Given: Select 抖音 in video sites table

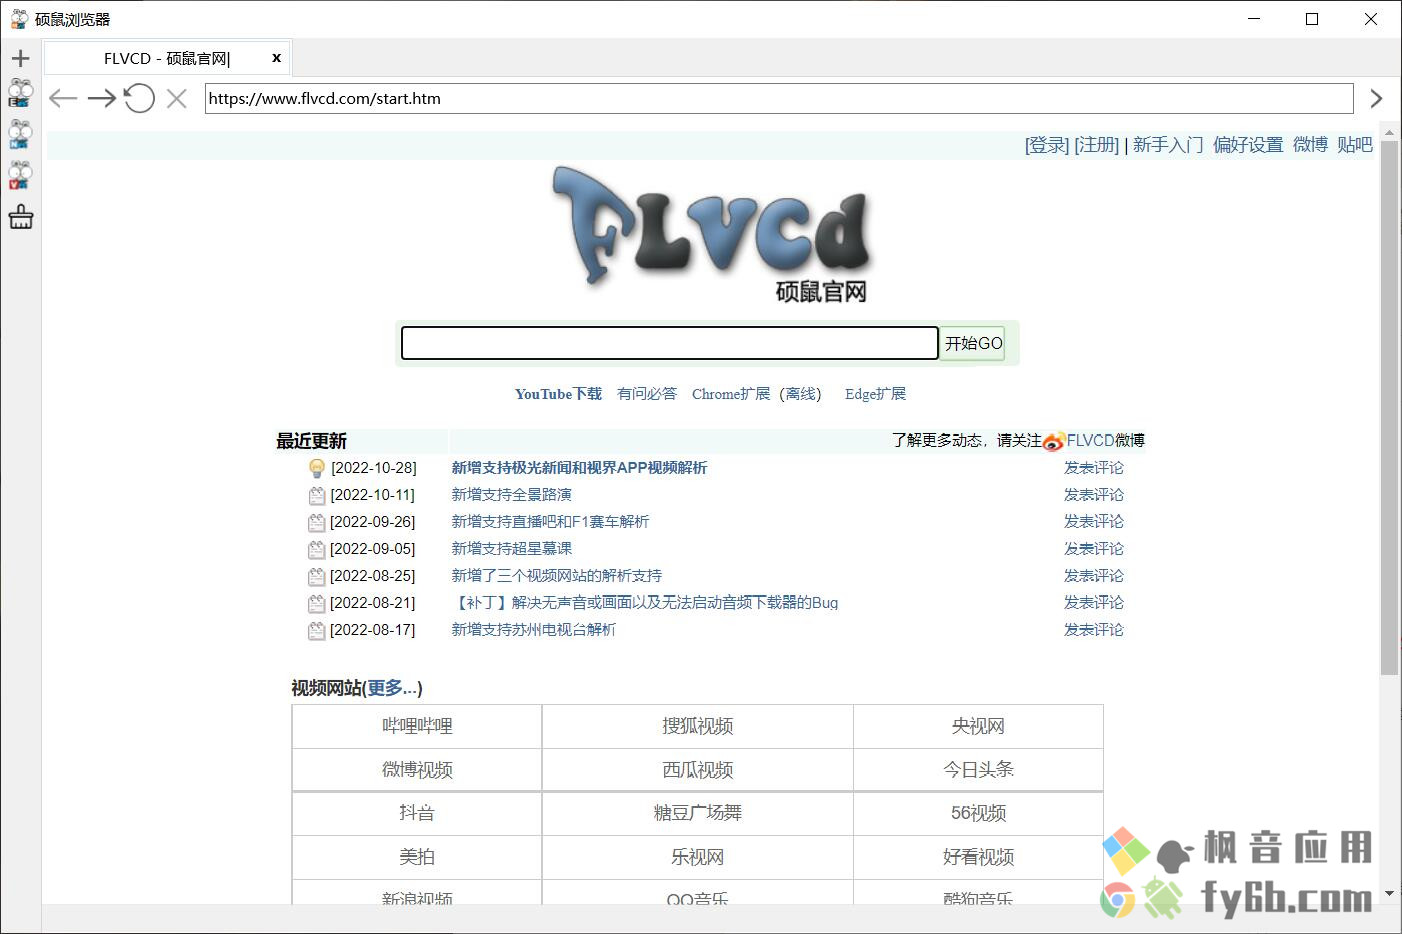Looking at the screenshot, I should click(x=417, y=813).
